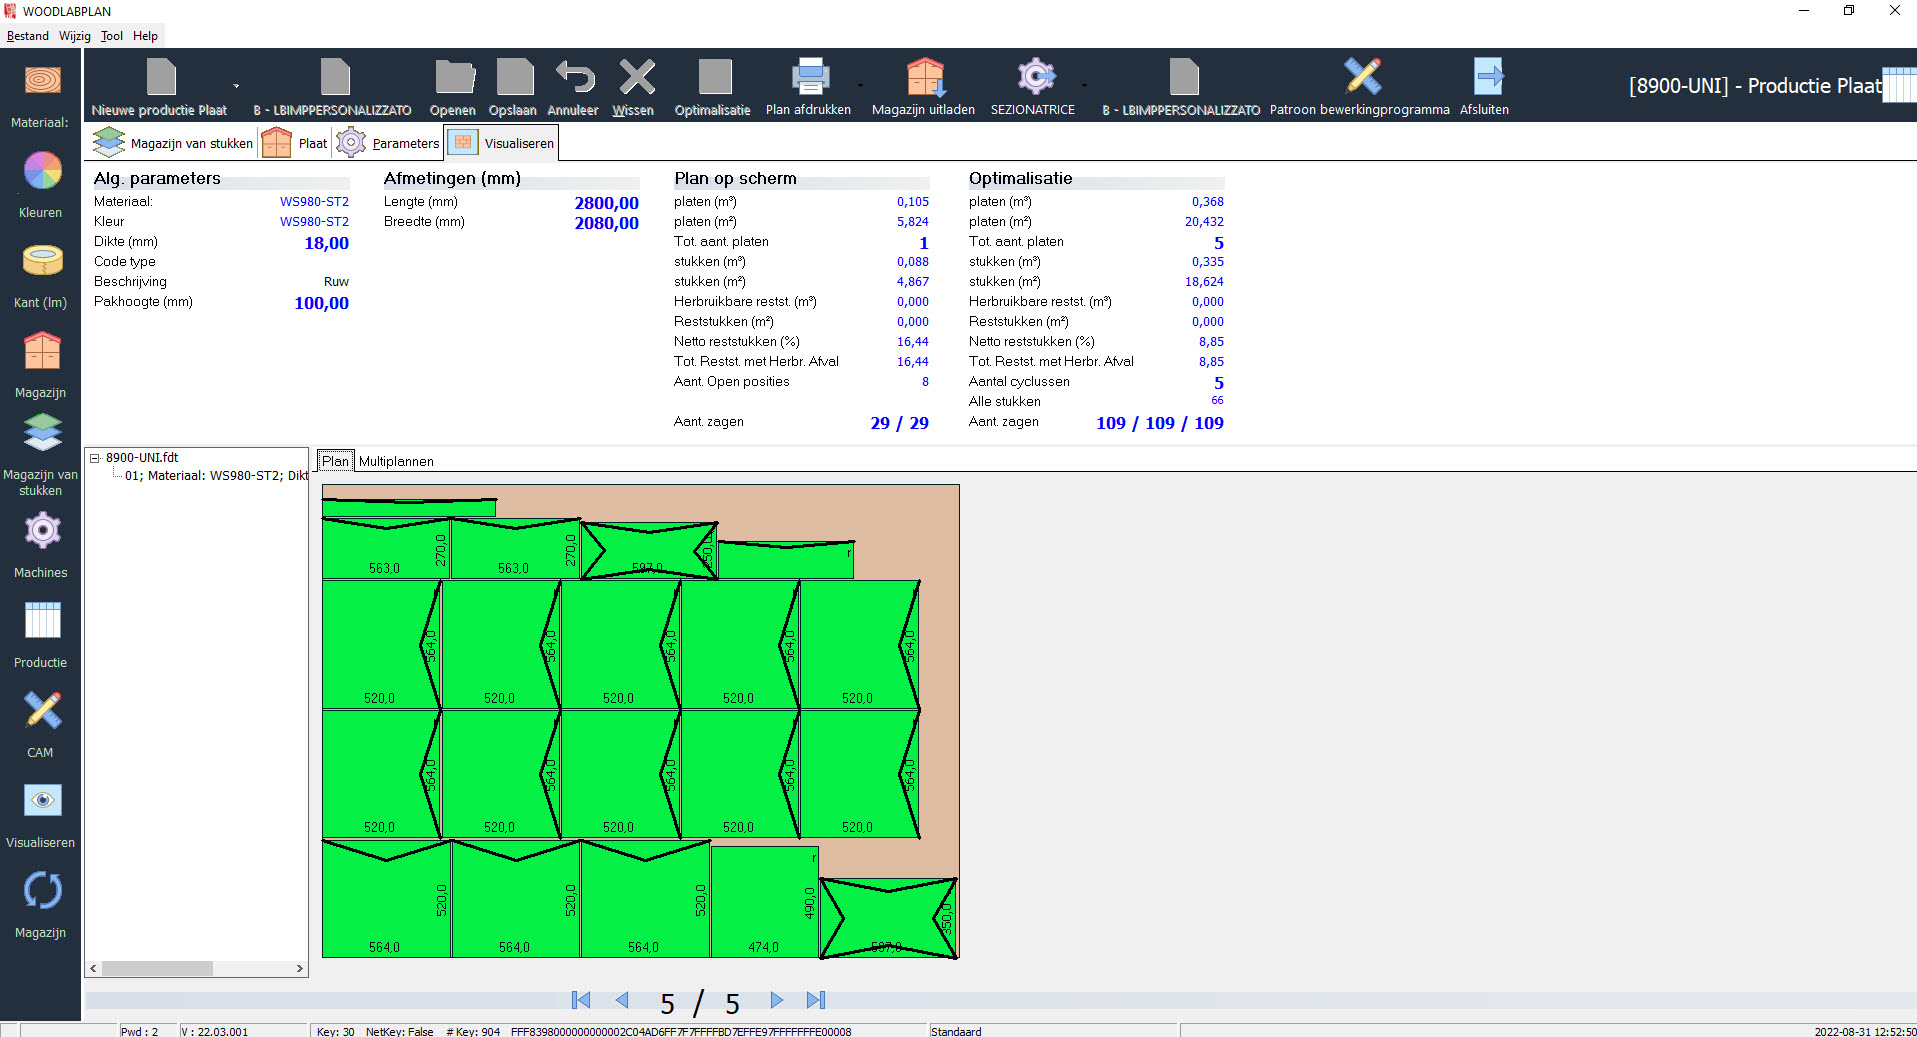Open the Tool menu
Viewport: 1917px width, 1037px height.
(112, 36)
